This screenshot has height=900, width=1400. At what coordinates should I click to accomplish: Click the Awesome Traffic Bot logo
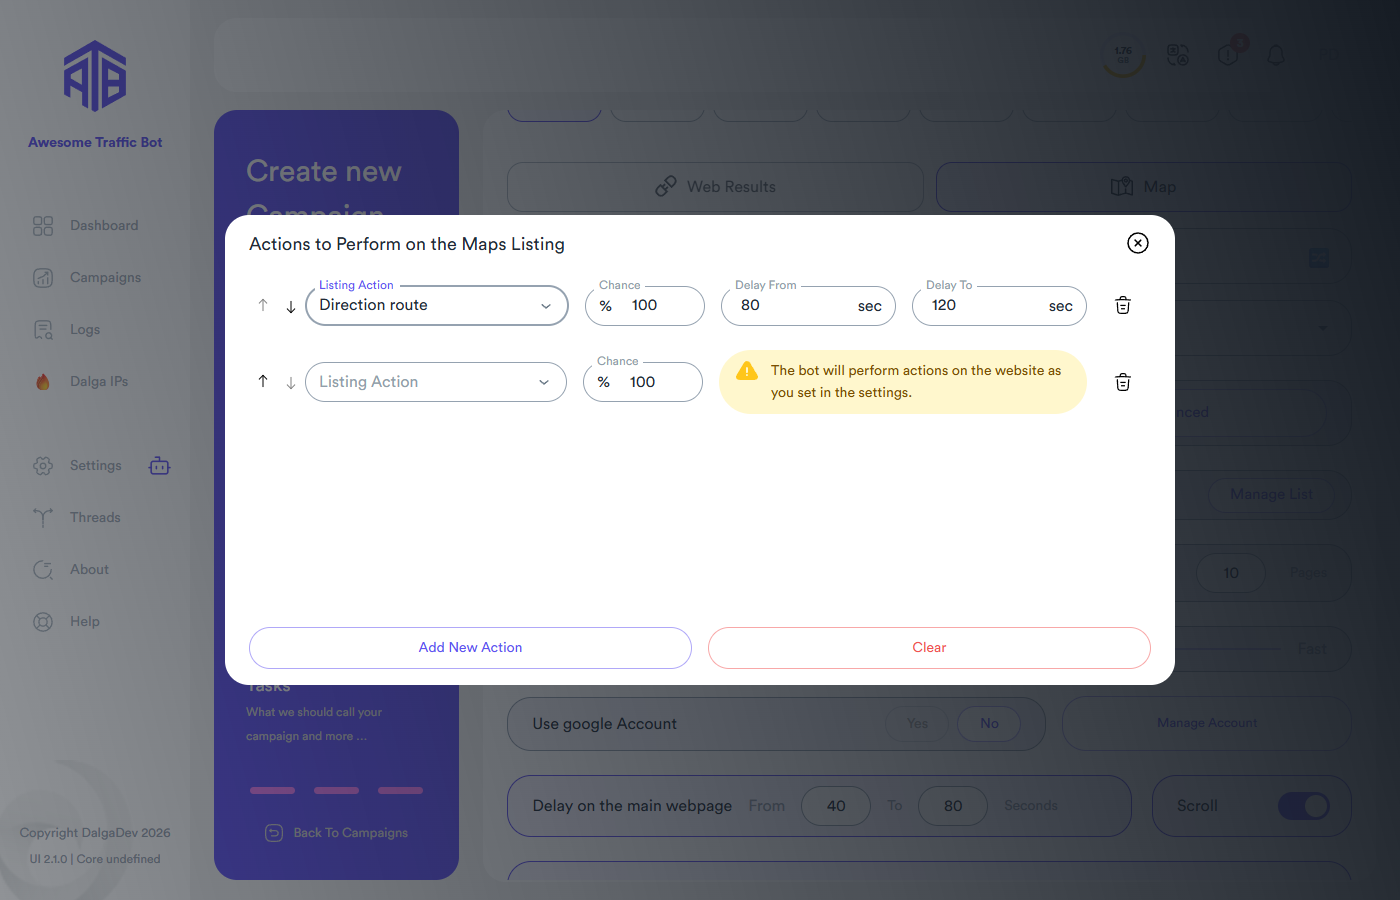[95, 76]
